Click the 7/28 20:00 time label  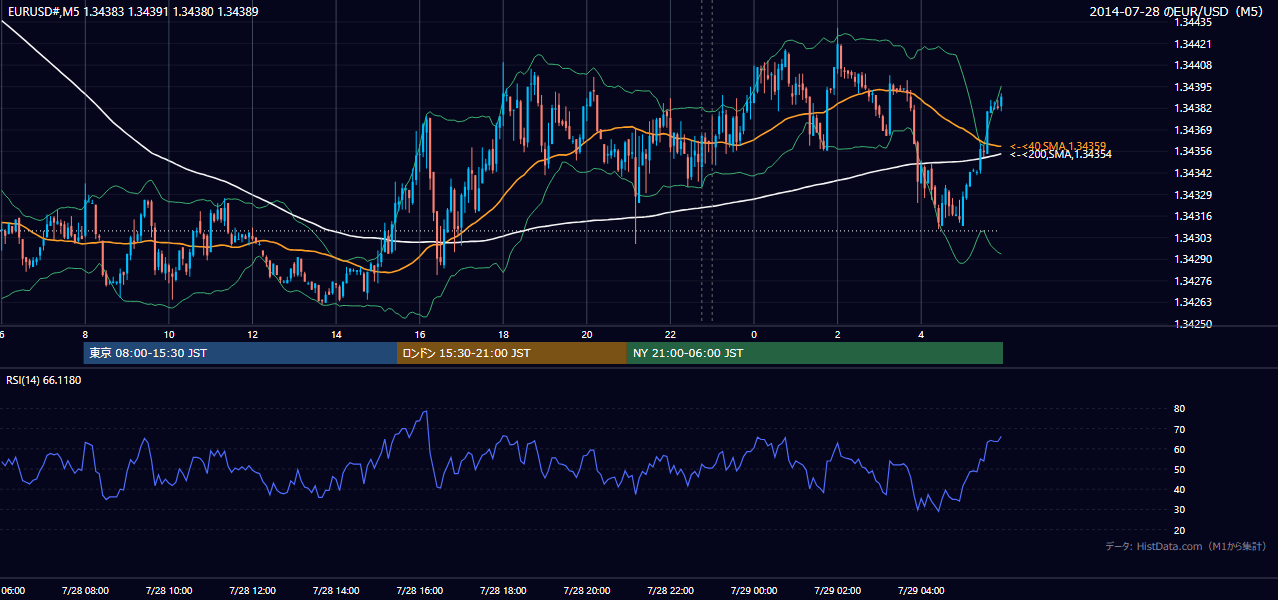587,591
